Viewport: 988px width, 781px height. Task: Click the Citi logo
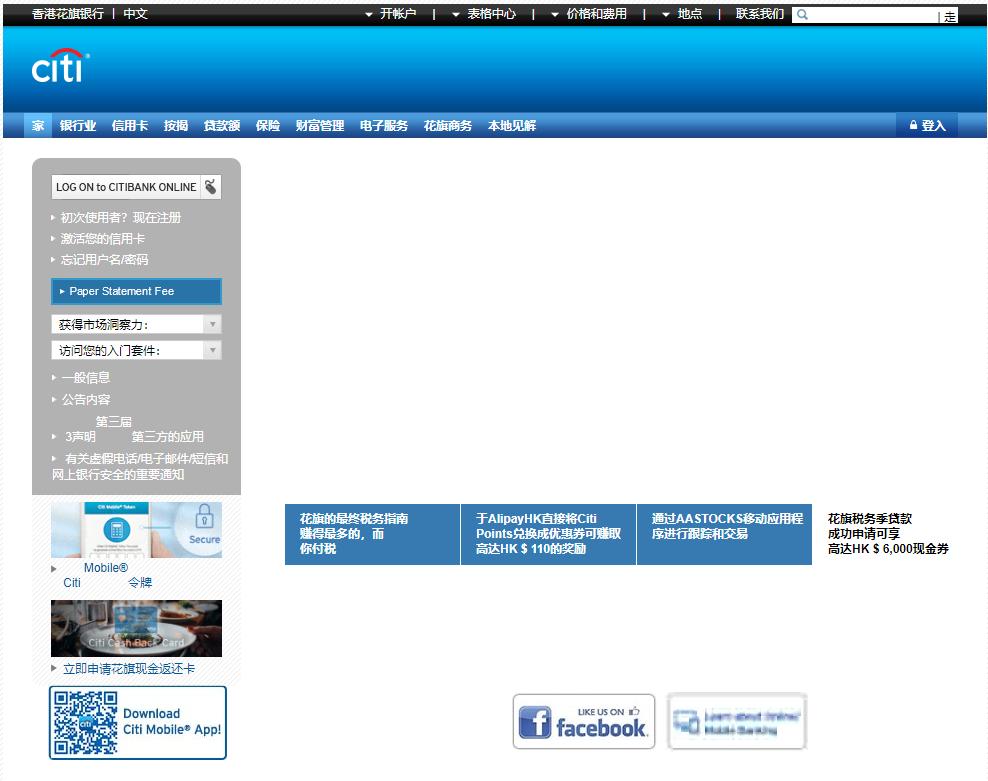[x=60, y=66]
